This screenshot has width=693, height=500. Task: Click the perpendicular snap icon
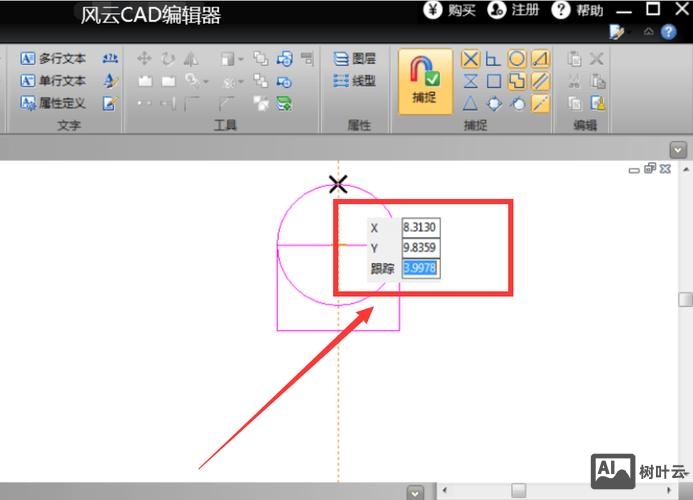pos(493,59)
